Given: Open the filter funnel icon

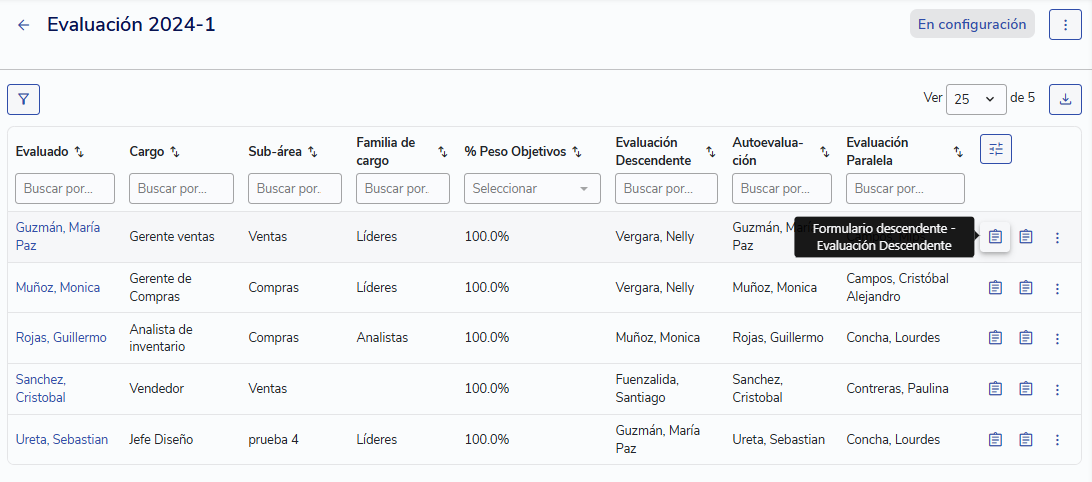Looking at the screenshot, I should 23,99.
